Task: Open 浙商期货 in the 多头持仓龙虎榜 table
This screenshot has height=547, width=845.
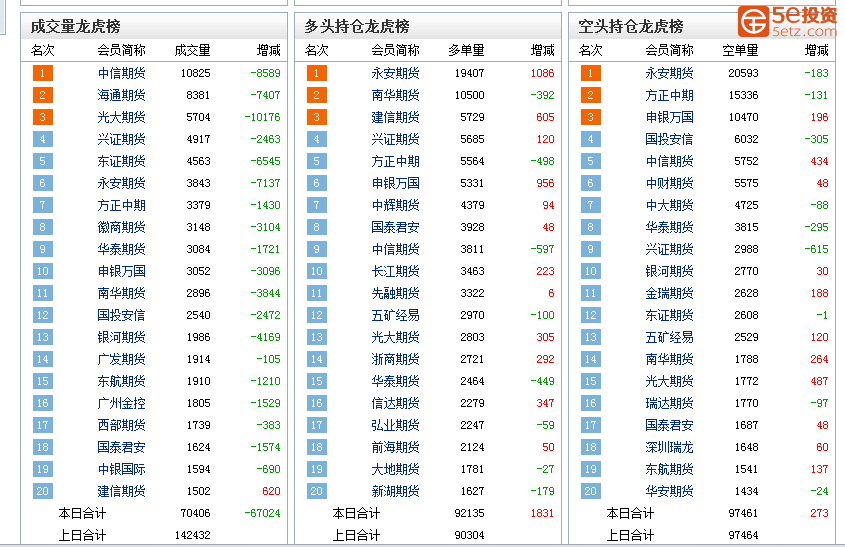Action: (395, 359)
